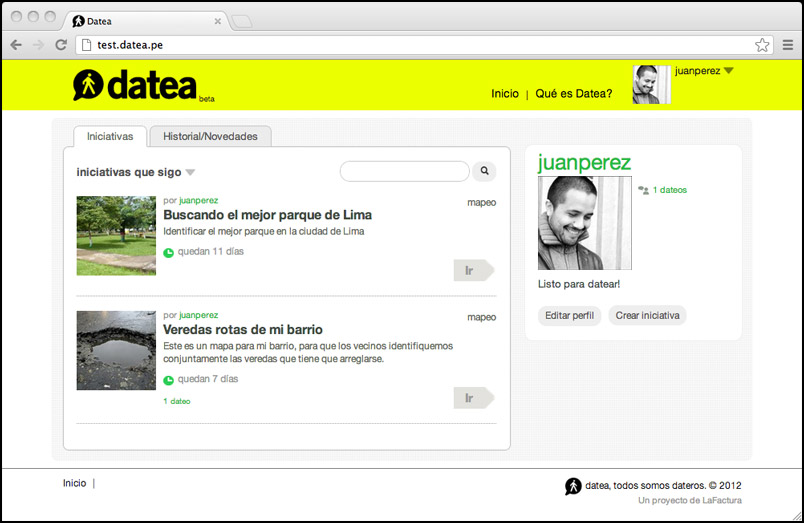Click 'quedan 7 días' text
Screen dimensions: 804x523
pos(208,379)
